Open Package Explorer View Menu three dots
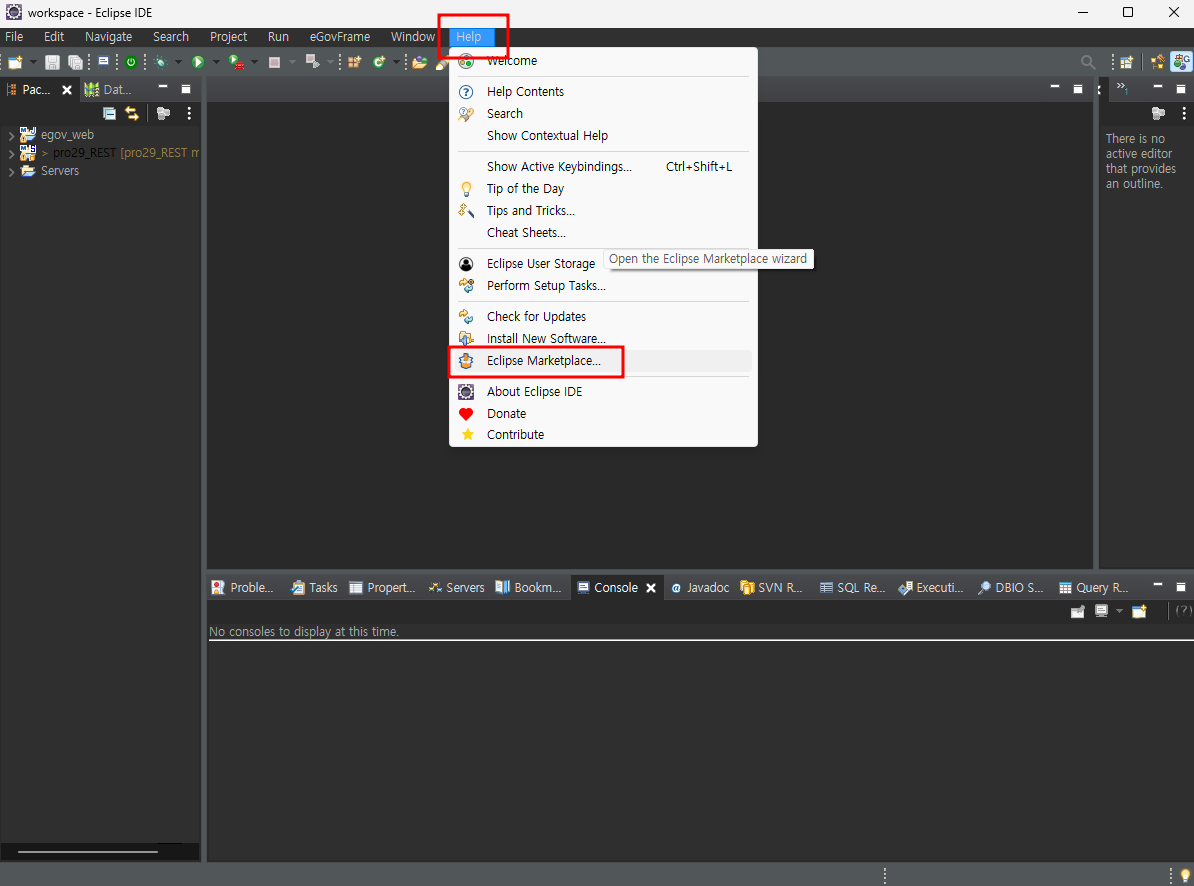1194x886 pixels. (x=189, y=113)
